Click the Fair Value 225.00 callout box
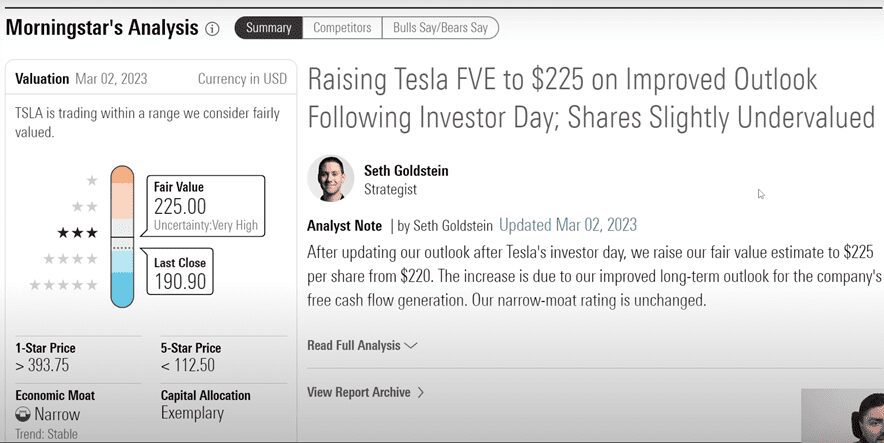884x443 pixels. pyautogui.click(x=206, y=205)
